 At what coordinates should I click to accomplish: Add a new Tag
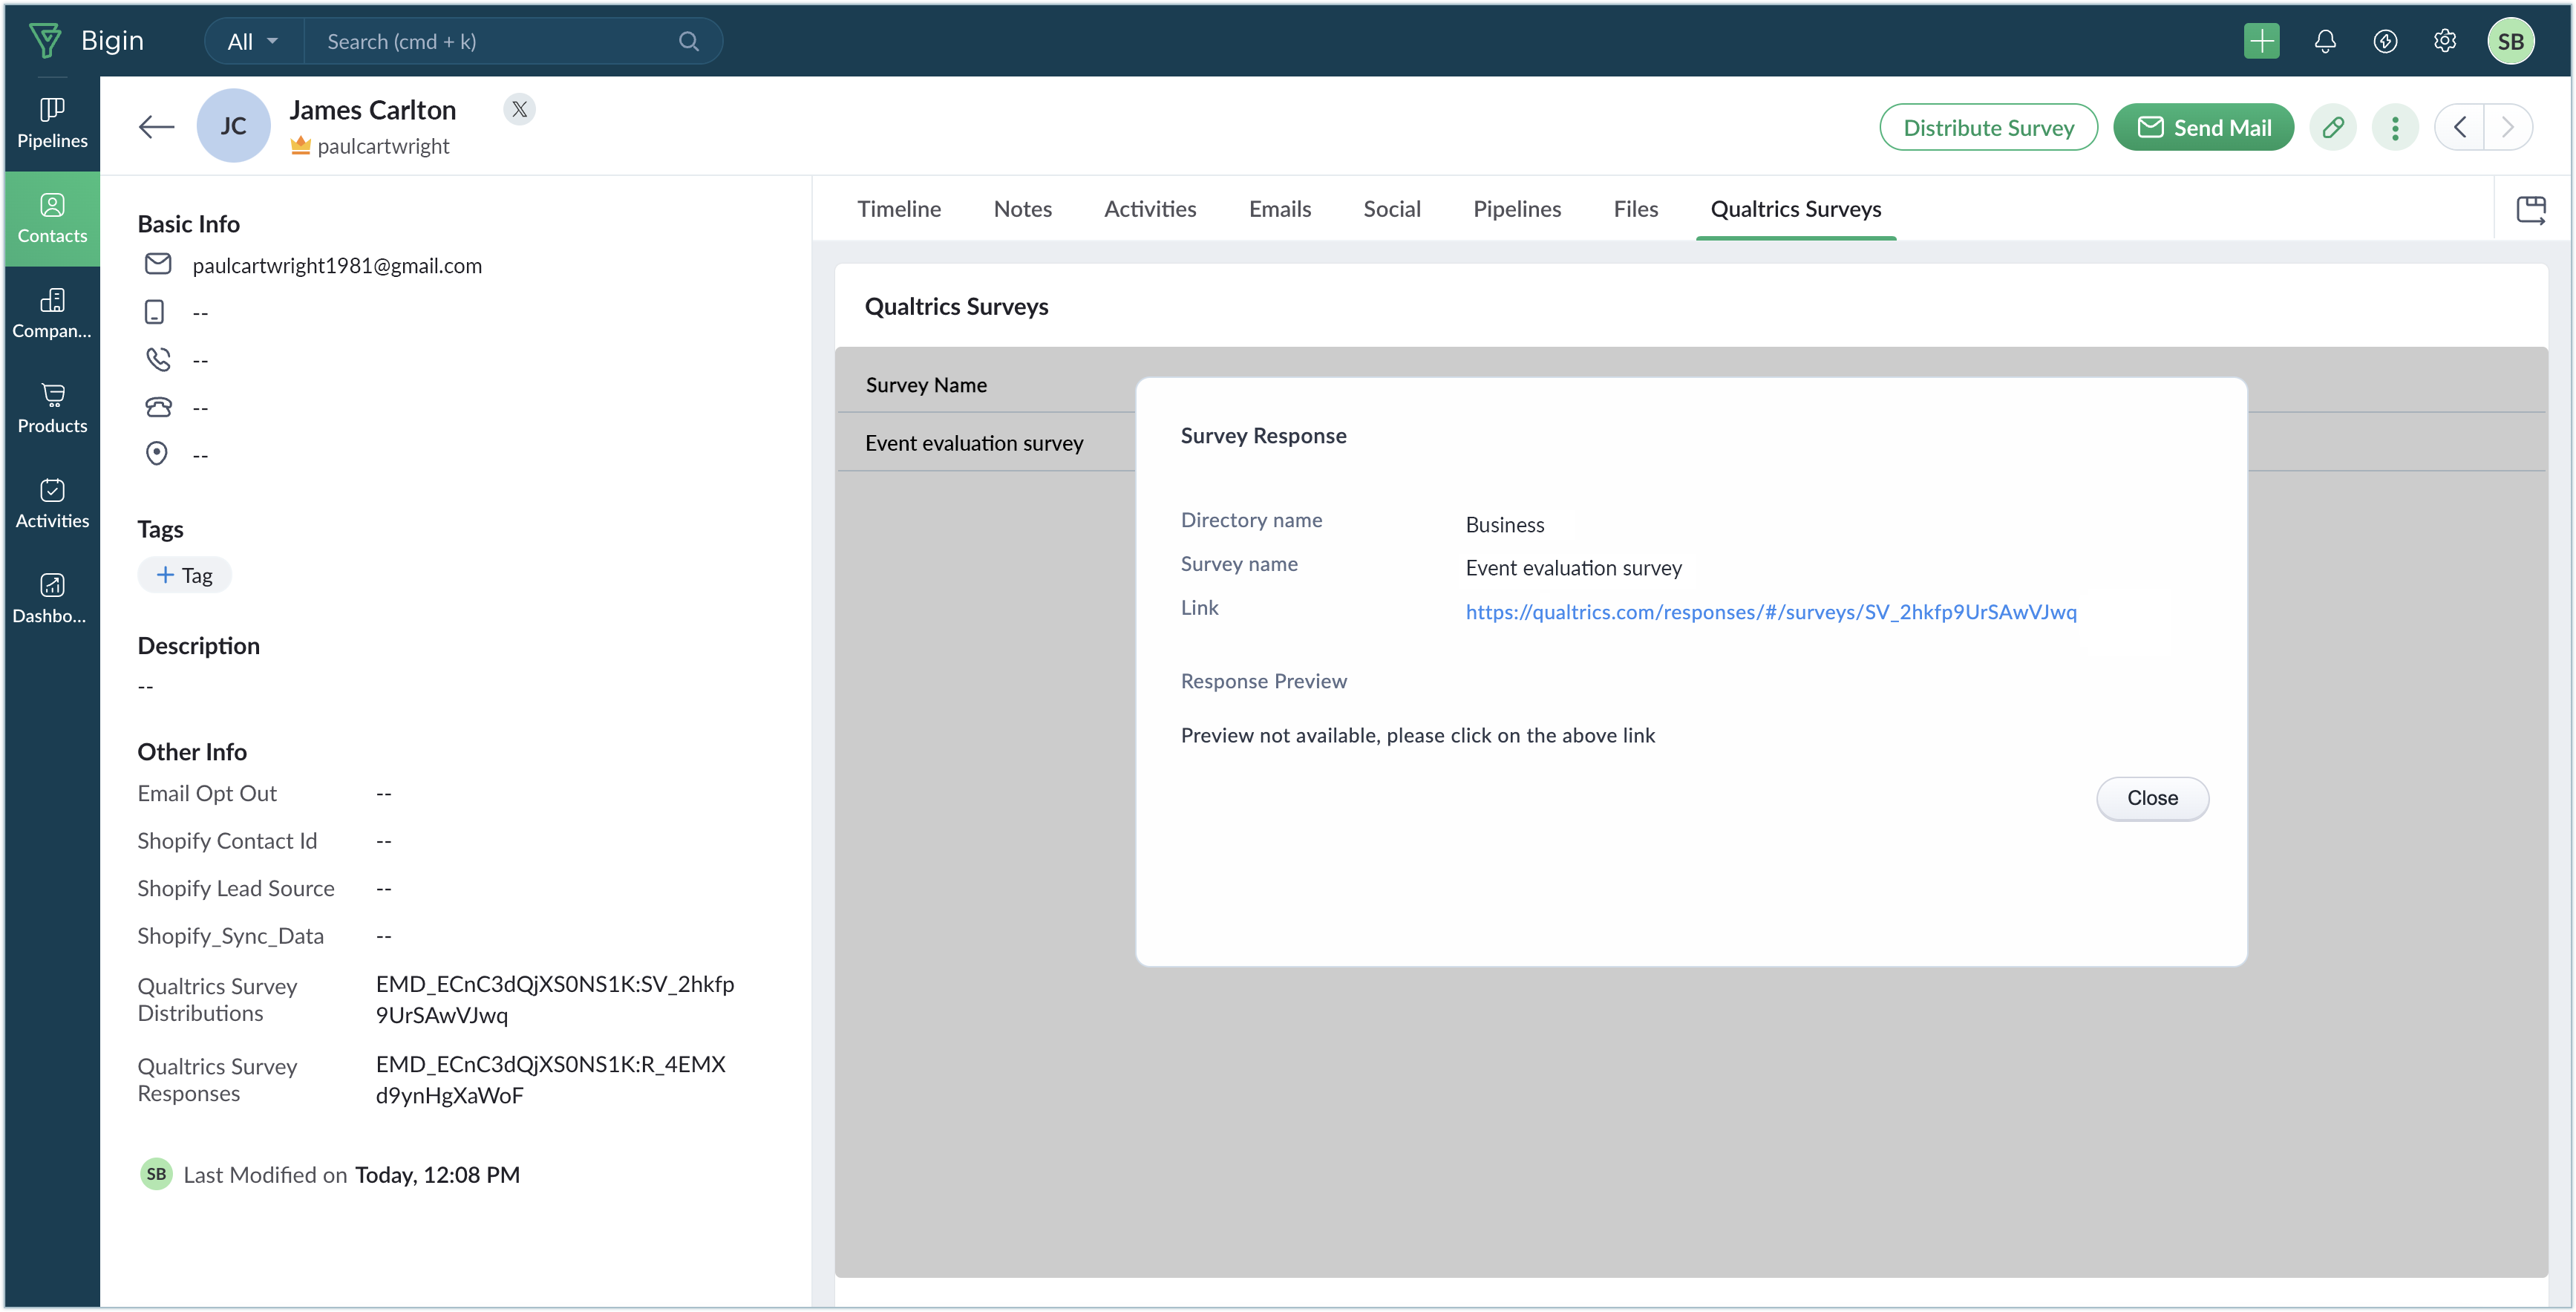pos(184,575)
